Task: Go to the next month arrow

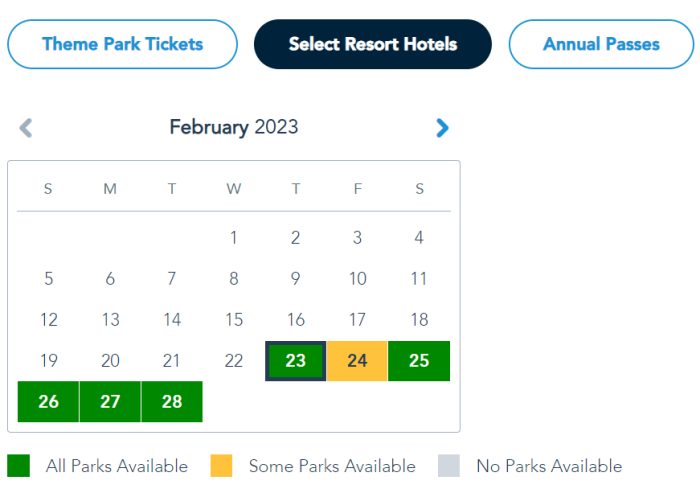Action: [442, 128]
